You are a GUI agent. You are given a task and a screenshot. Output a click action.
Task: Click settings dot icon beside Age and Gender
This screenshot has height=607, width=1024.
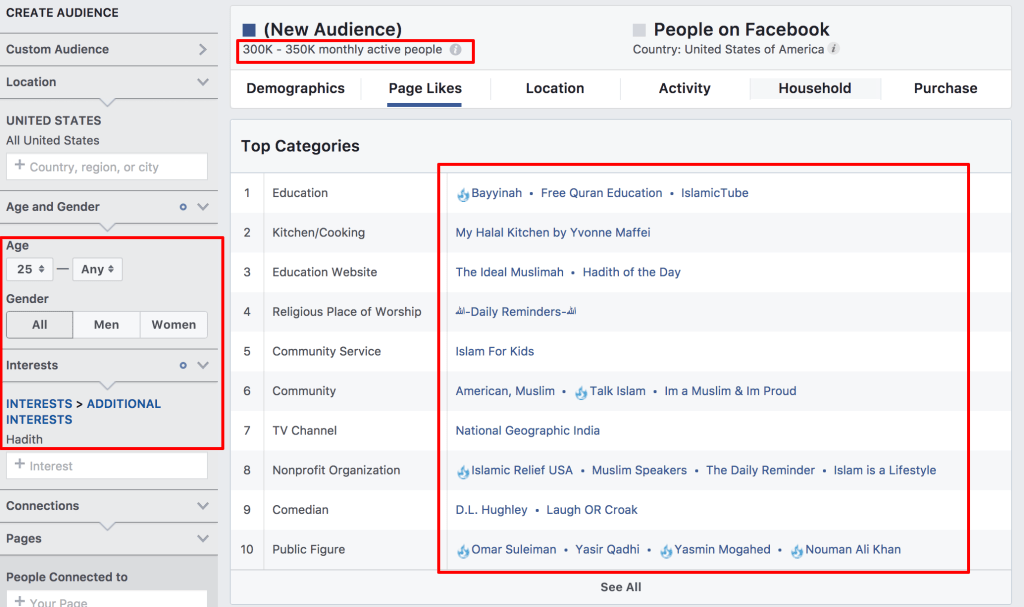(x=183, y=207)
